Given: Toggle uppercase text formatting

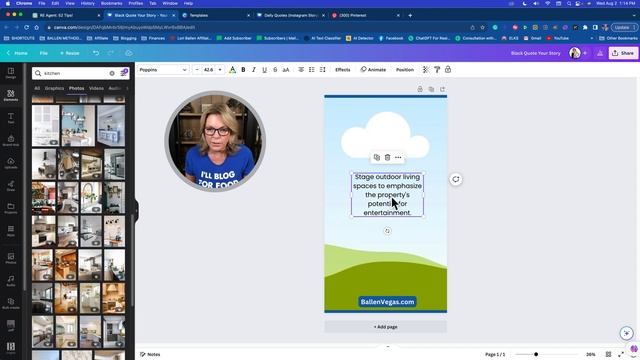Looking at the screenshot, I should 286,70.
